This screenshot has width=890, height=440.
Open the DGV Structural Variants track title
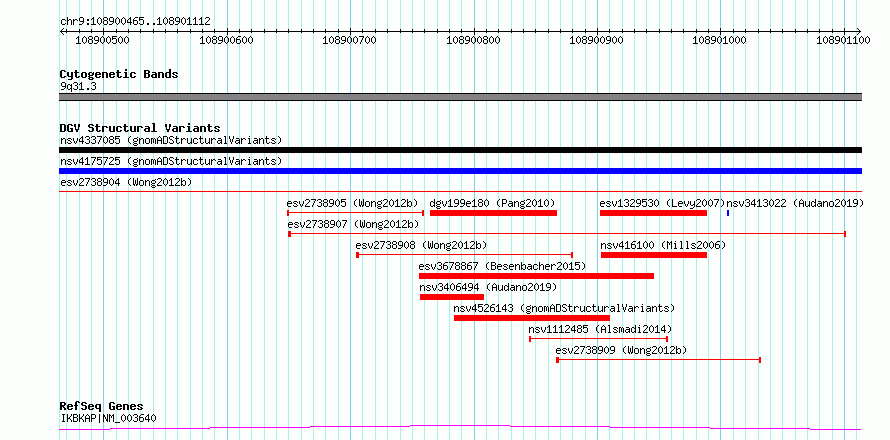point(140,128)
